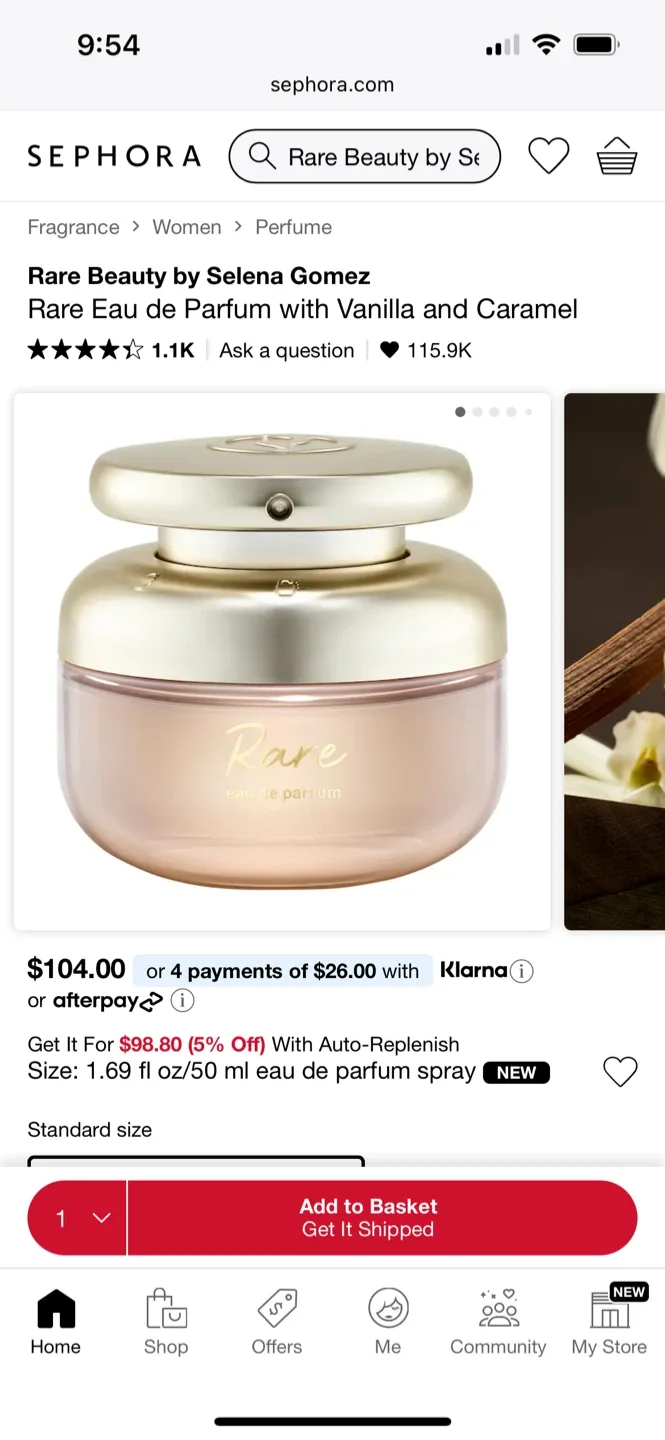Click the Afterpay info icon
The width and height of the screenshot is (665, 1440).
pyautogui.click(x=182, y=1000)
